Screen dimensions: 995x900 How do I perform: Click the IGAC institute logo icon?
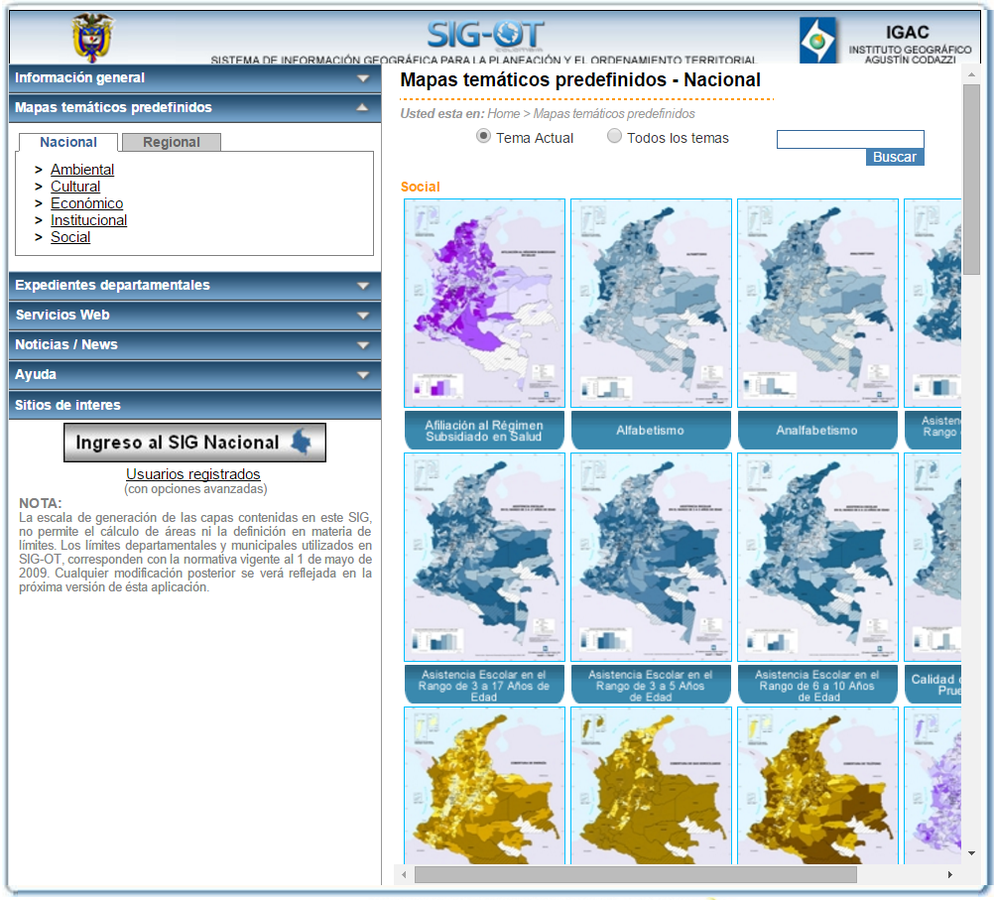819,40
